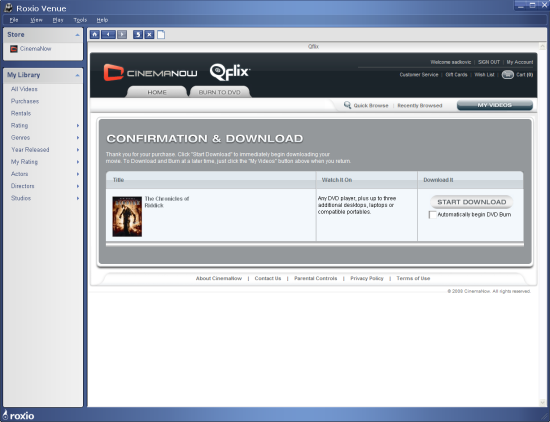
Task: Click the Quick Browse link text
Action: pos(371,106)
